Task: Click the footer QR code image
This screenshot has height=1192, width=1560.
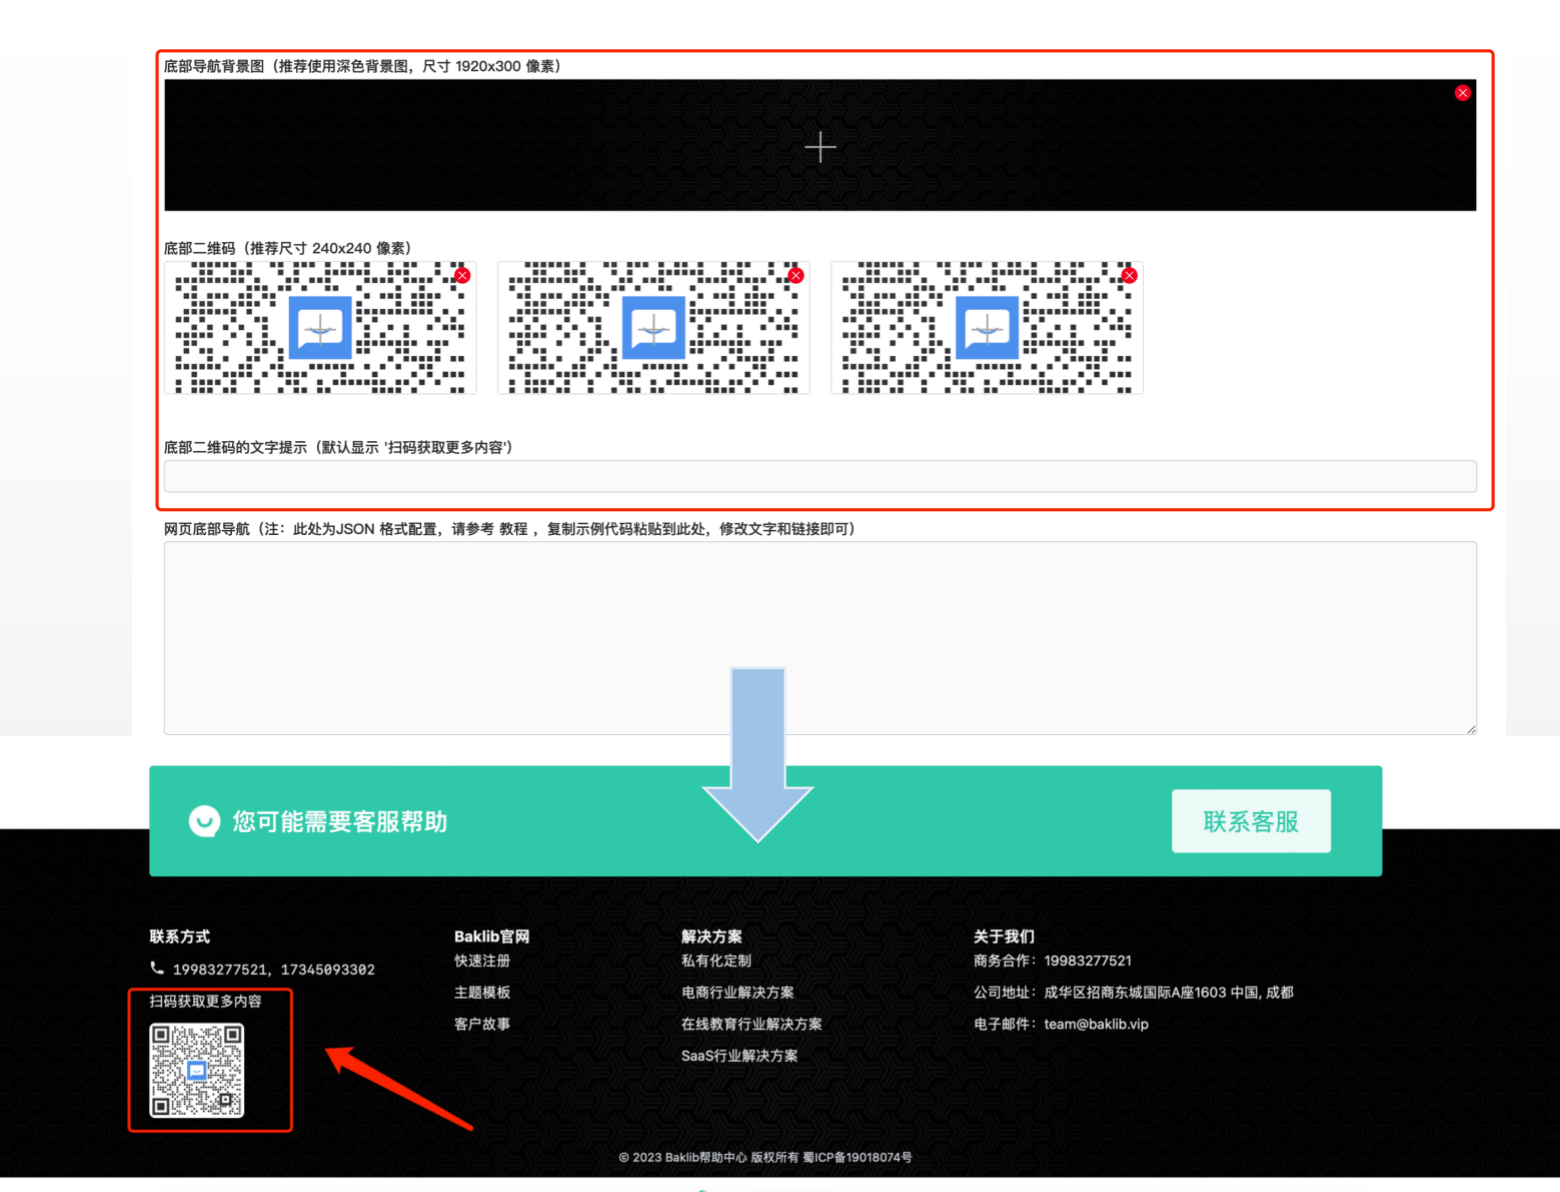Action: [x=197, y=1070]
